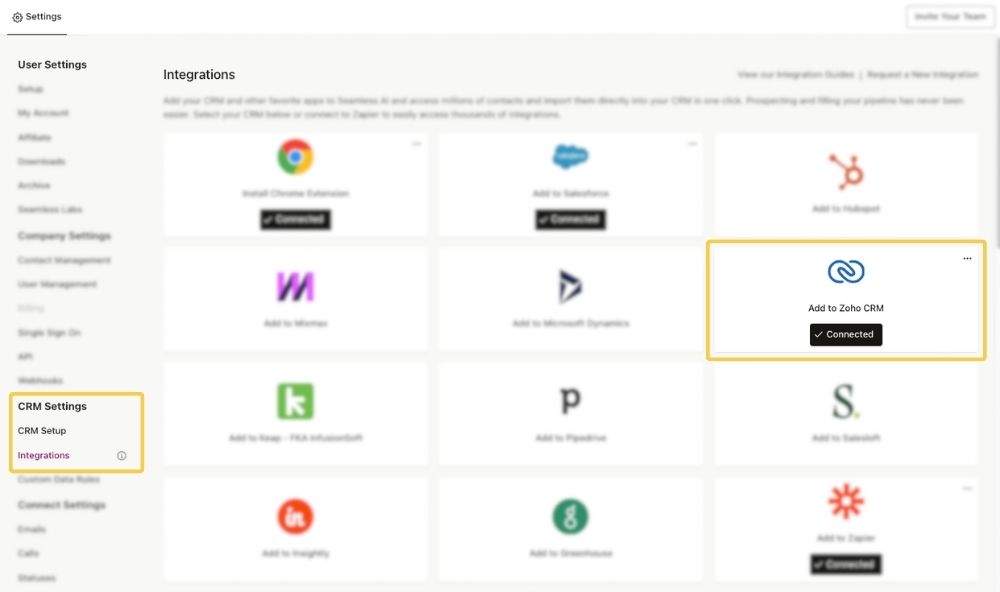Viewport: 1000px width, 592px height.
Task: Click Connected button under Chrome Extension
Action: point(295,219)
